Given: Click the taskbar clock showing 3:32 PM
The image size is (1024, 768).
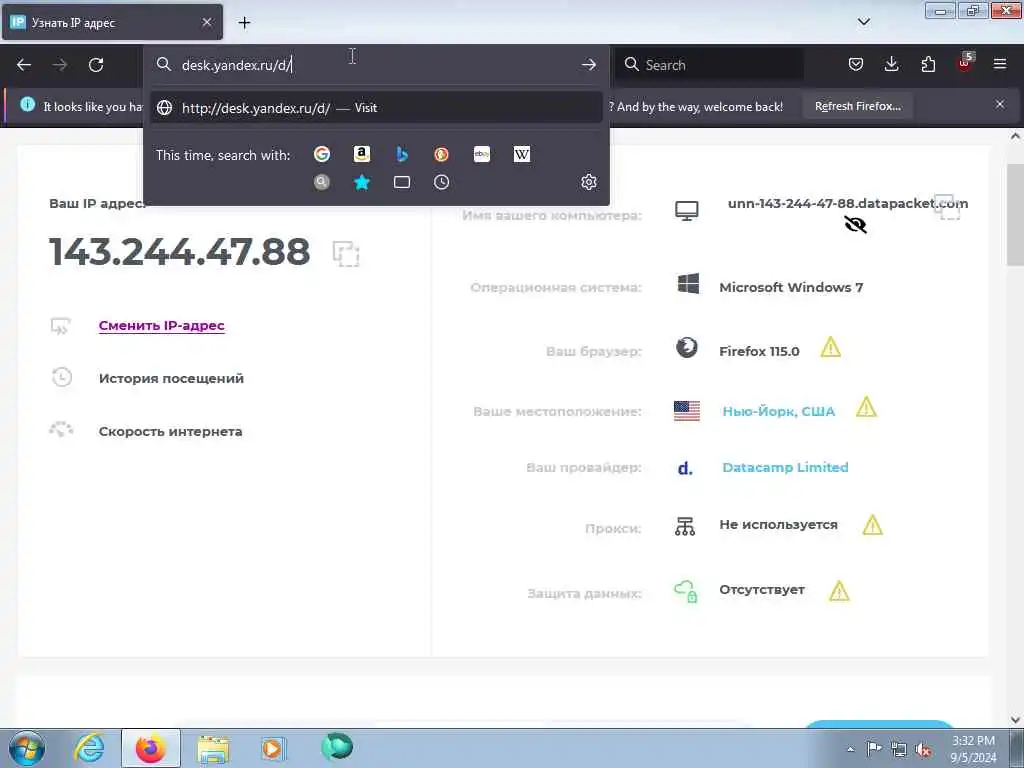Looking at the screenshot, I should [973, 748].
